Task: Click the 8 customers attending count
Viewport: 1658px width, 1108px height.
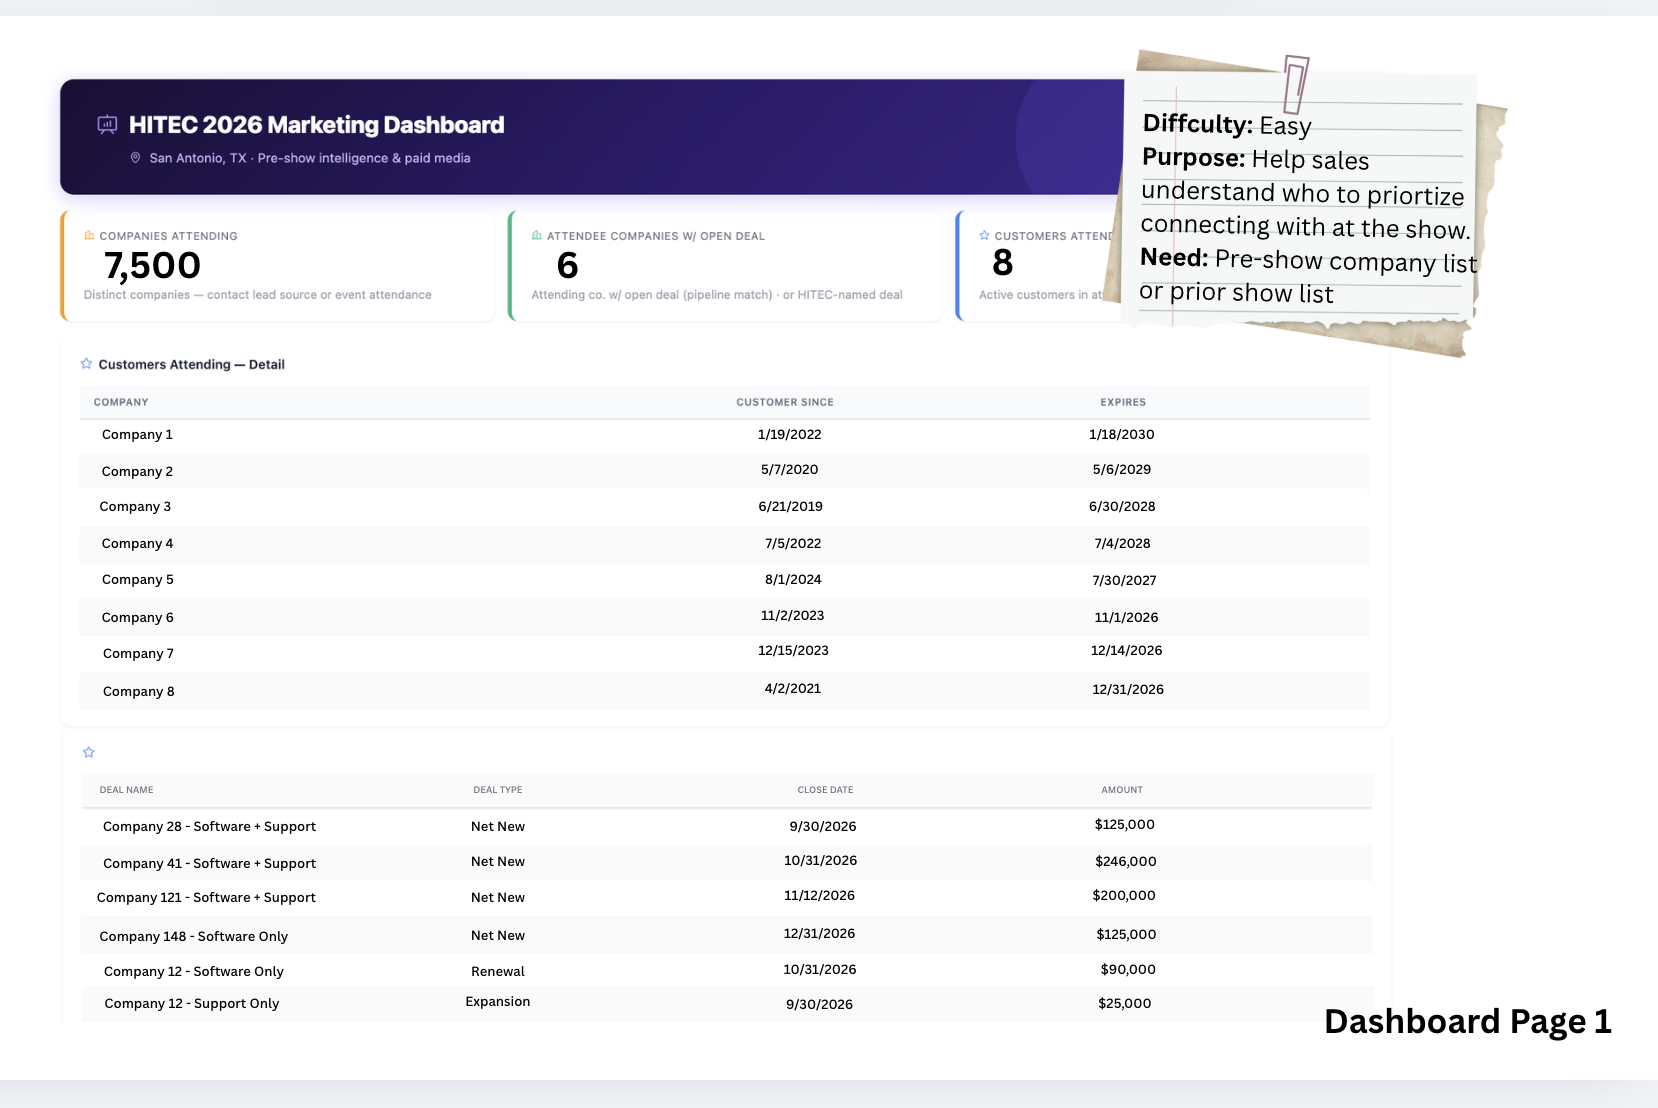Action: [1003, 263]
